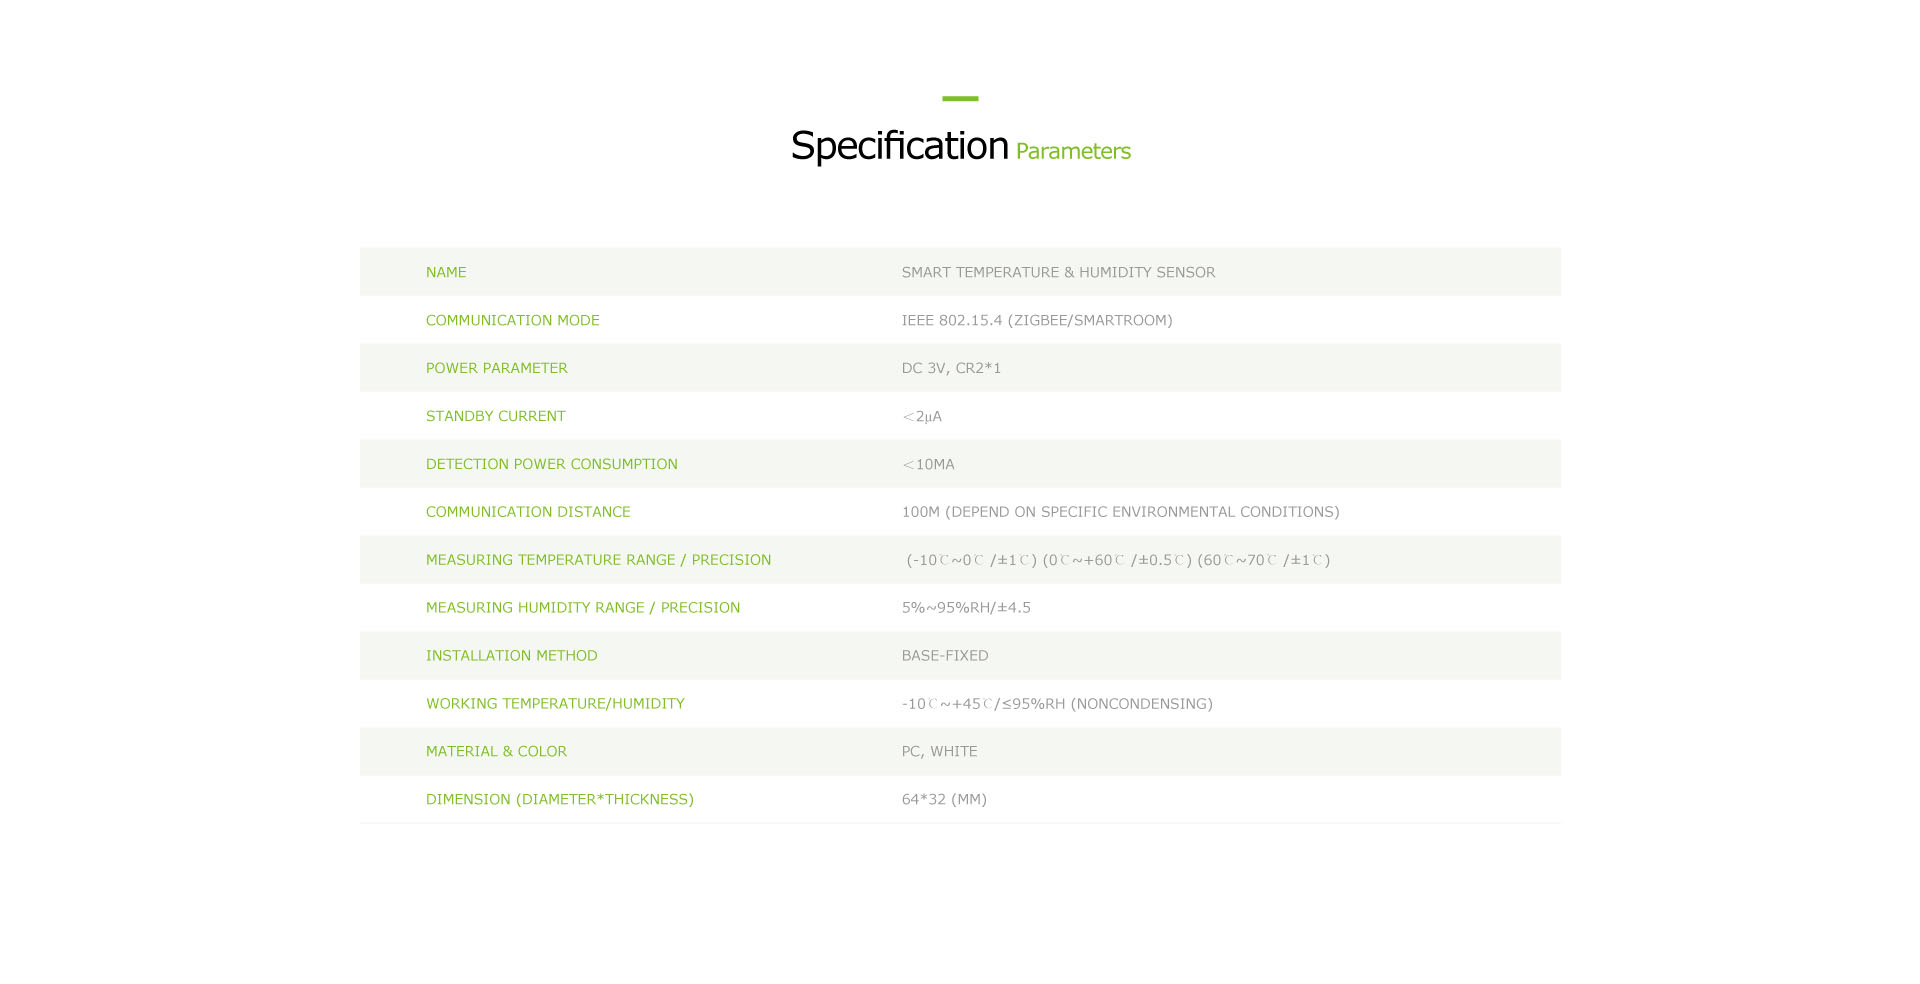Click the green Parameters subtitle

pos(1073,151)
